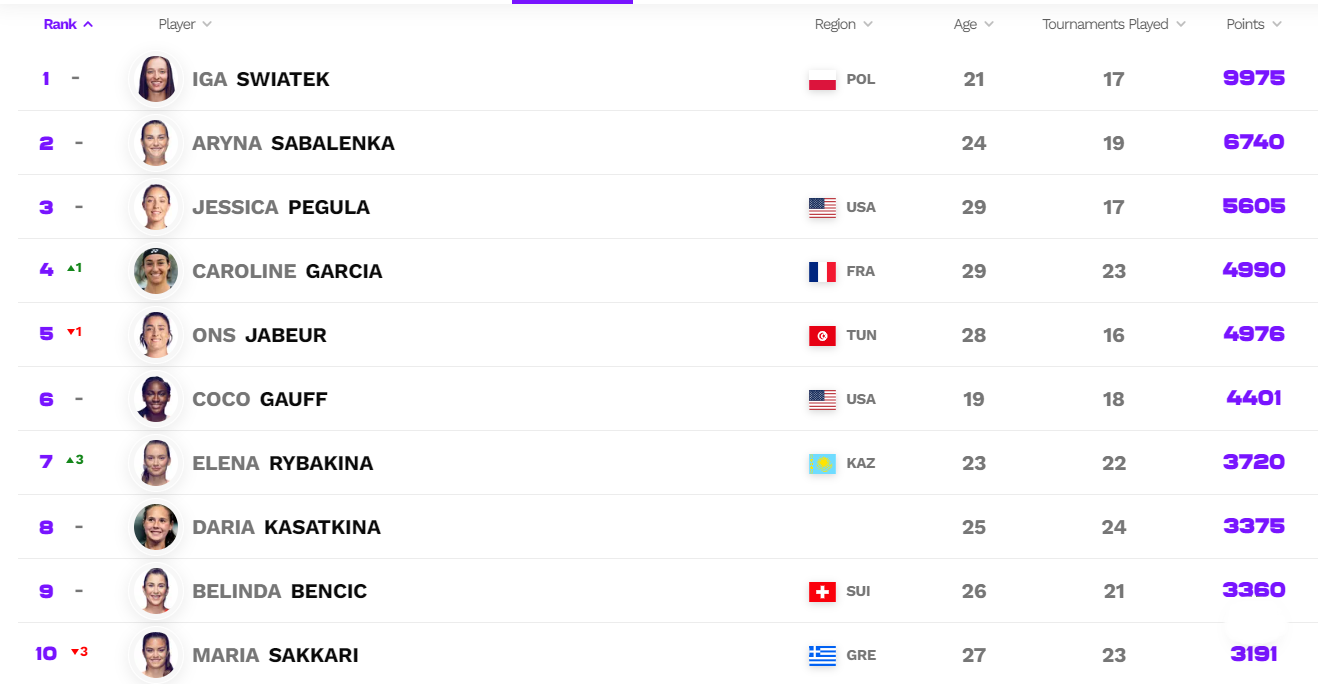This screenshot has height=684, width=1318.
Task: Click Iga Swiatek's profile photo
Action: (156, 79)
